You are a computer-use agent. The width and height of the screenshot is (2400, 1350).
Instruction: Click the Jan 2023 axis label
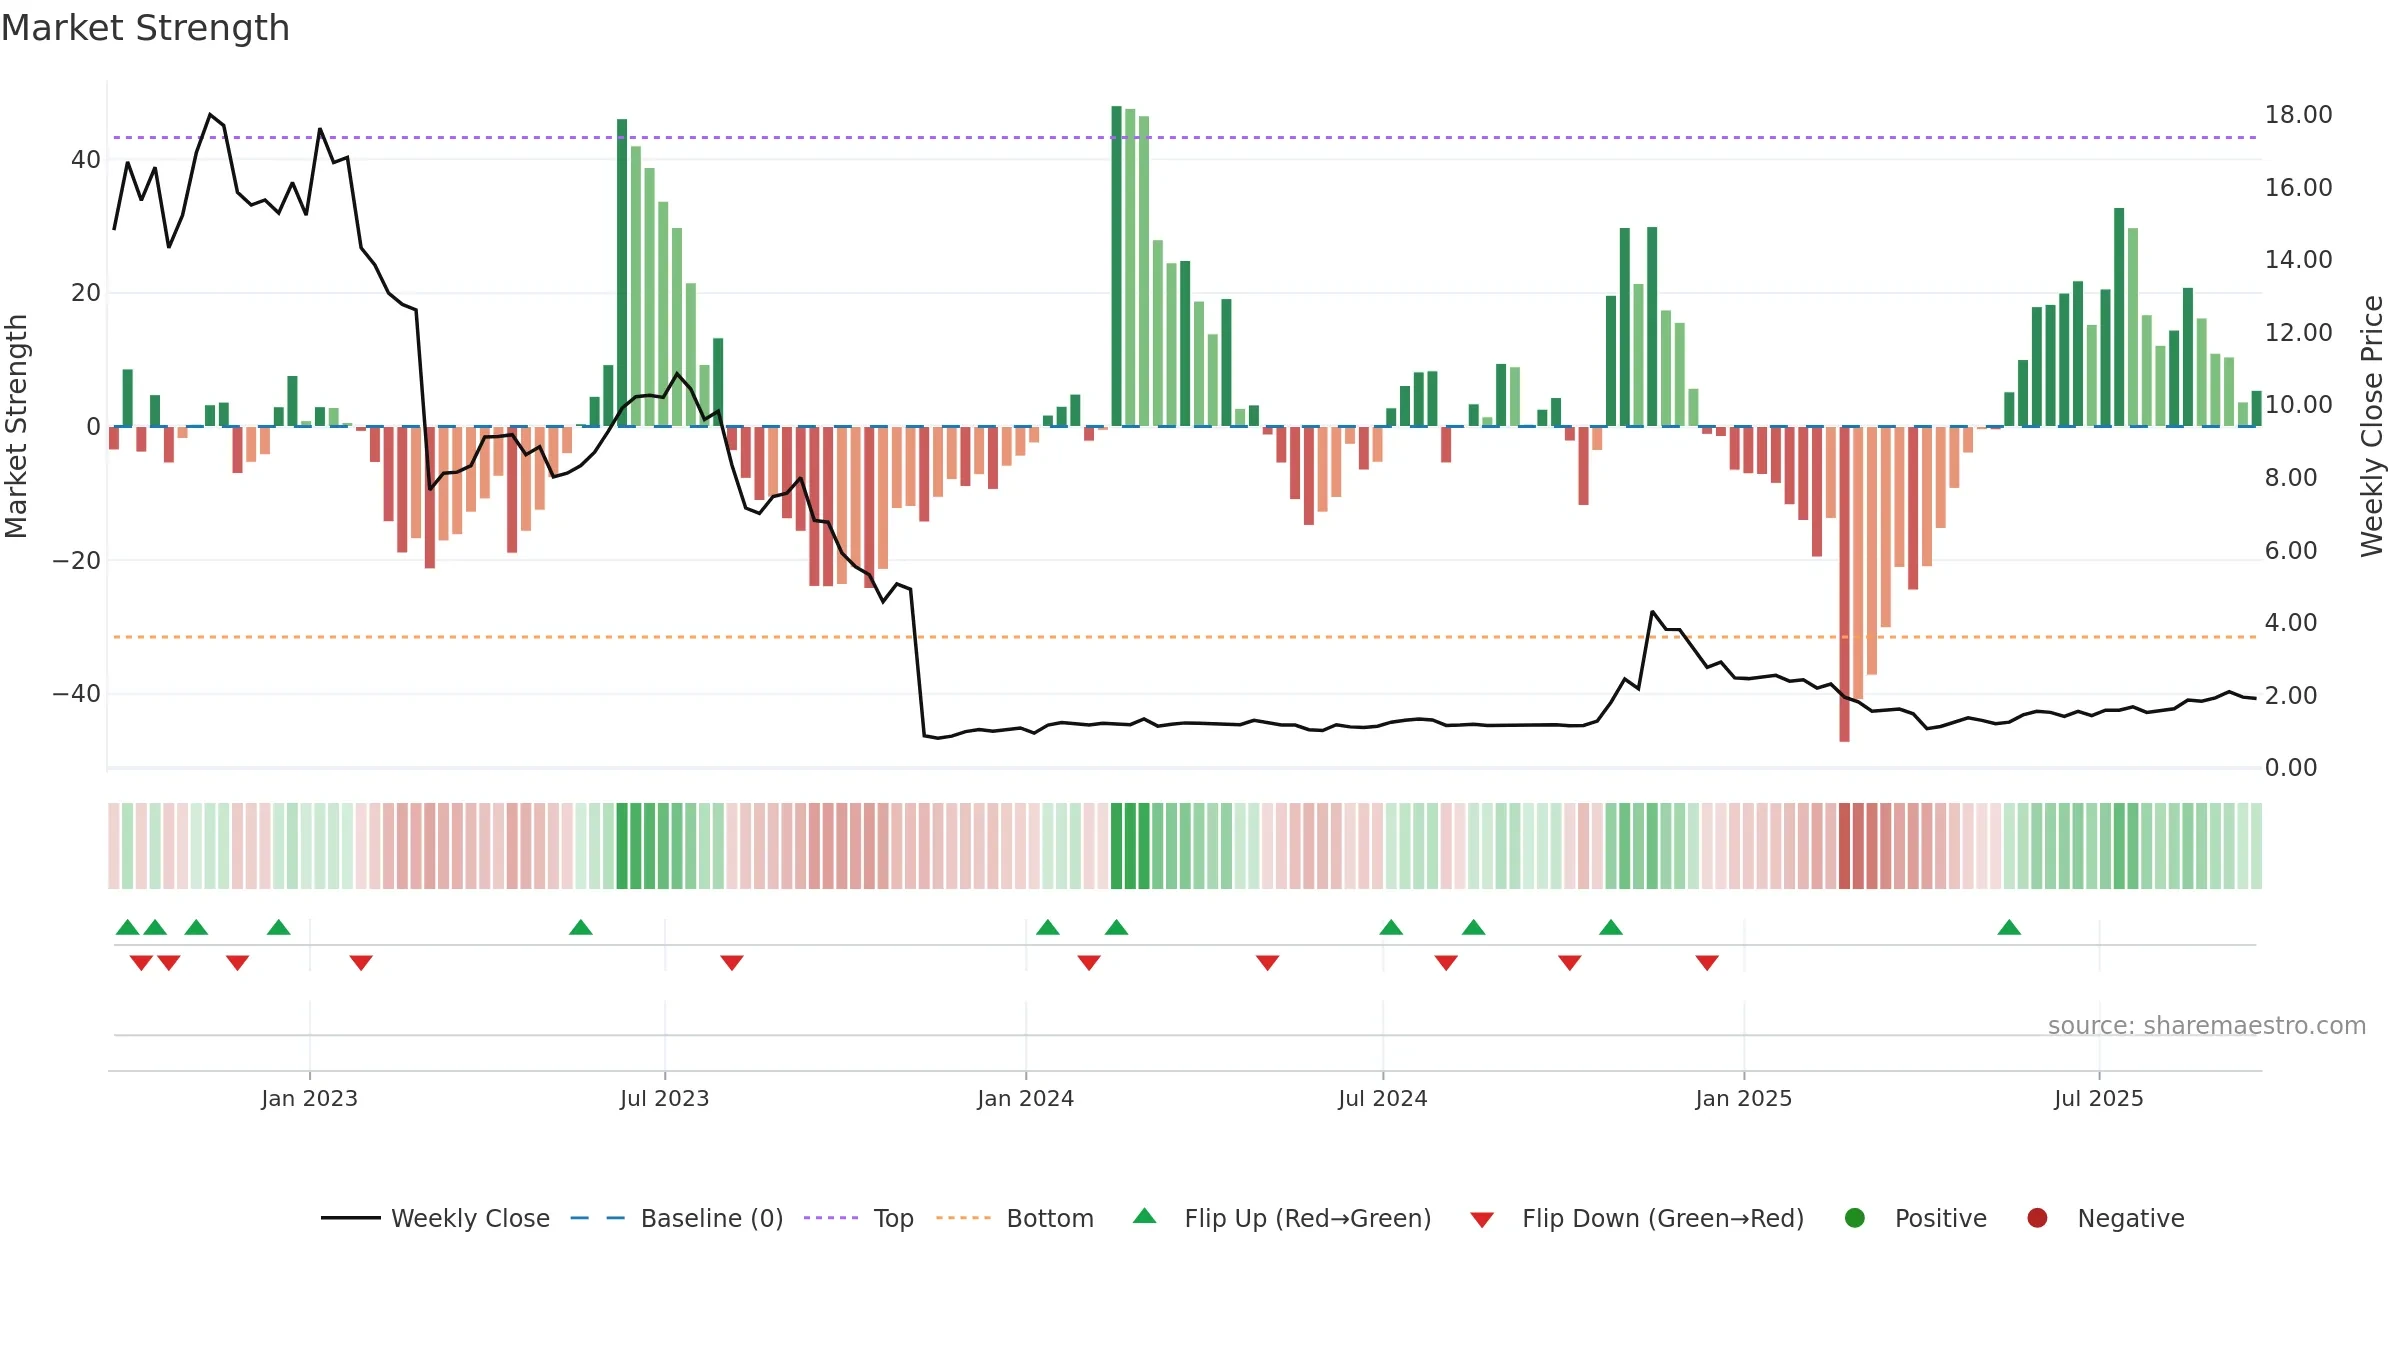[x=309, y=1099]
